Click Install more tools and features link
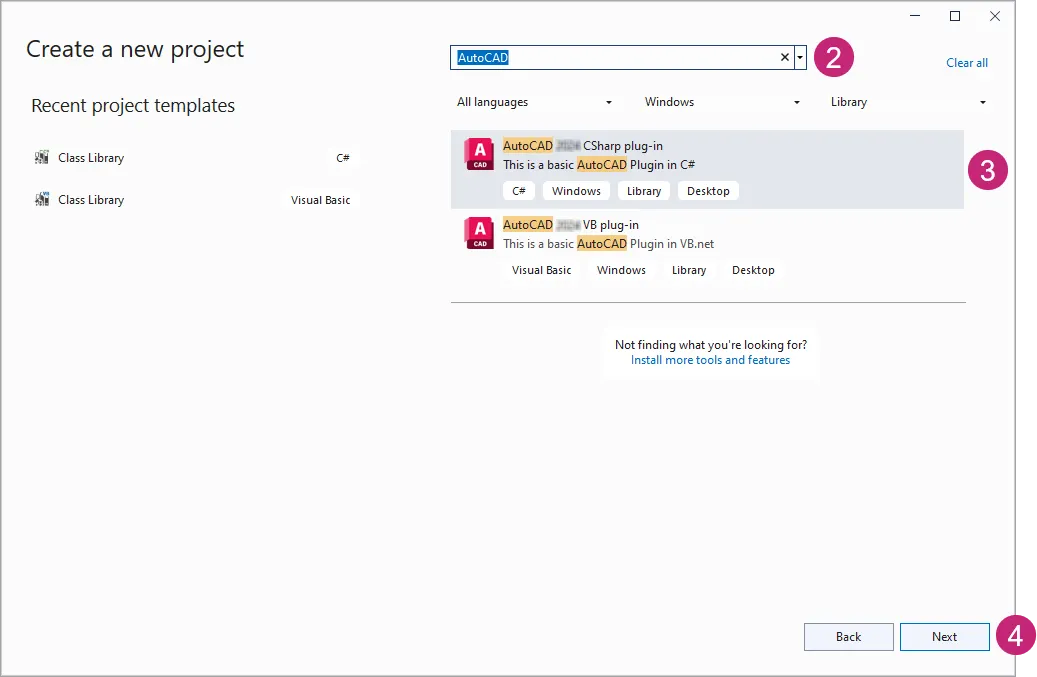Screen dimensions: 1037x677 [710, 360]
